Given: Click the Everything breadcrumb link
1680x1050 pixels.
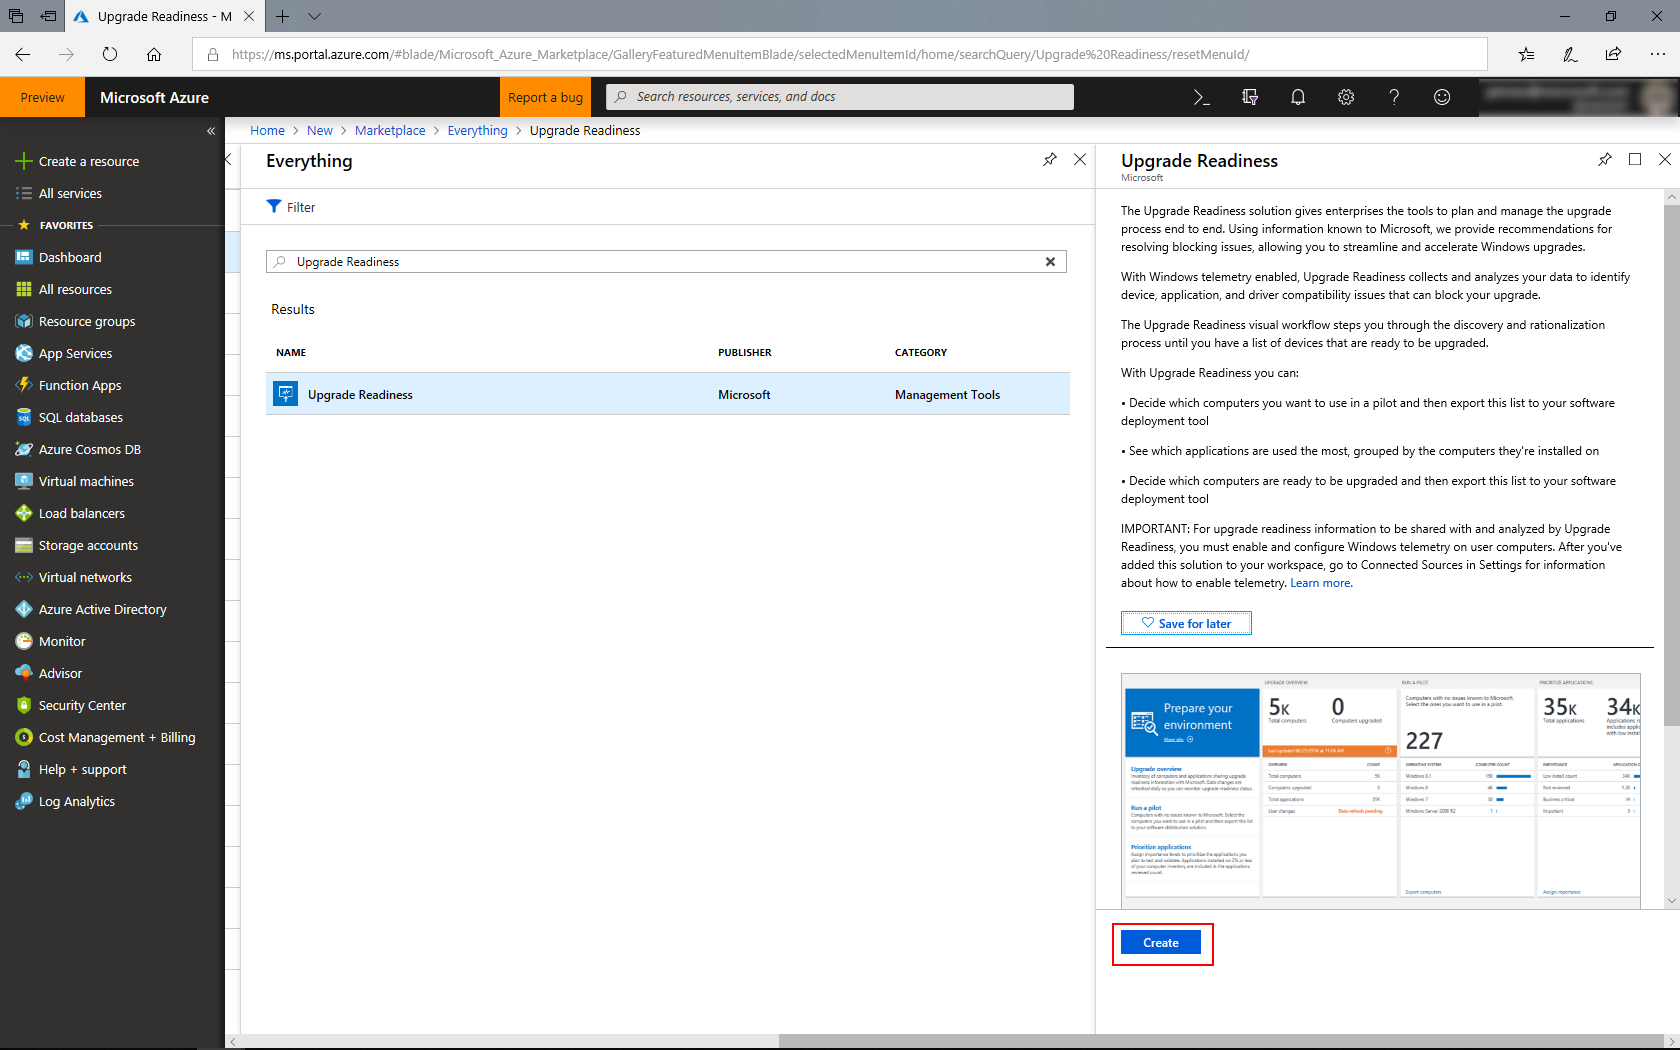Looking at the screenshot, I should coord(477,131).
